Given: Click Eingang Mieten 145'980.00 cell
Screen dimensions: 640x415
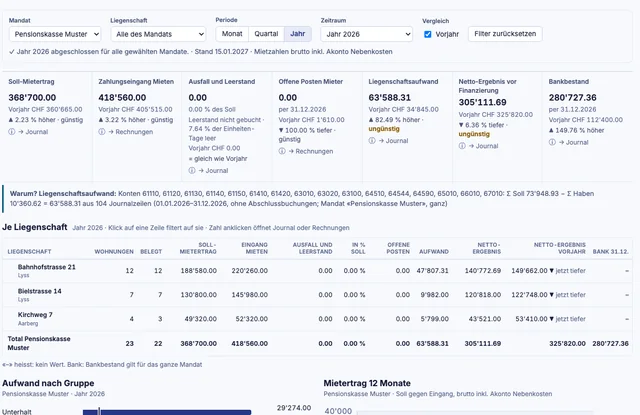Looking at the screenshot, I should 250,295.
